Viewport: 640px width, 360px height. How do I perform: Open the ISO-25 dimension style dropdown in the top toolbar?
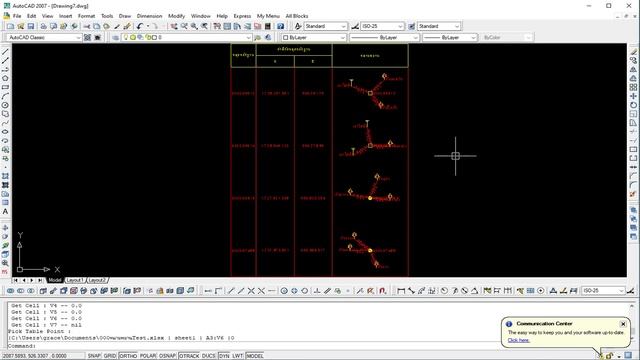click(x=382, y=26)
